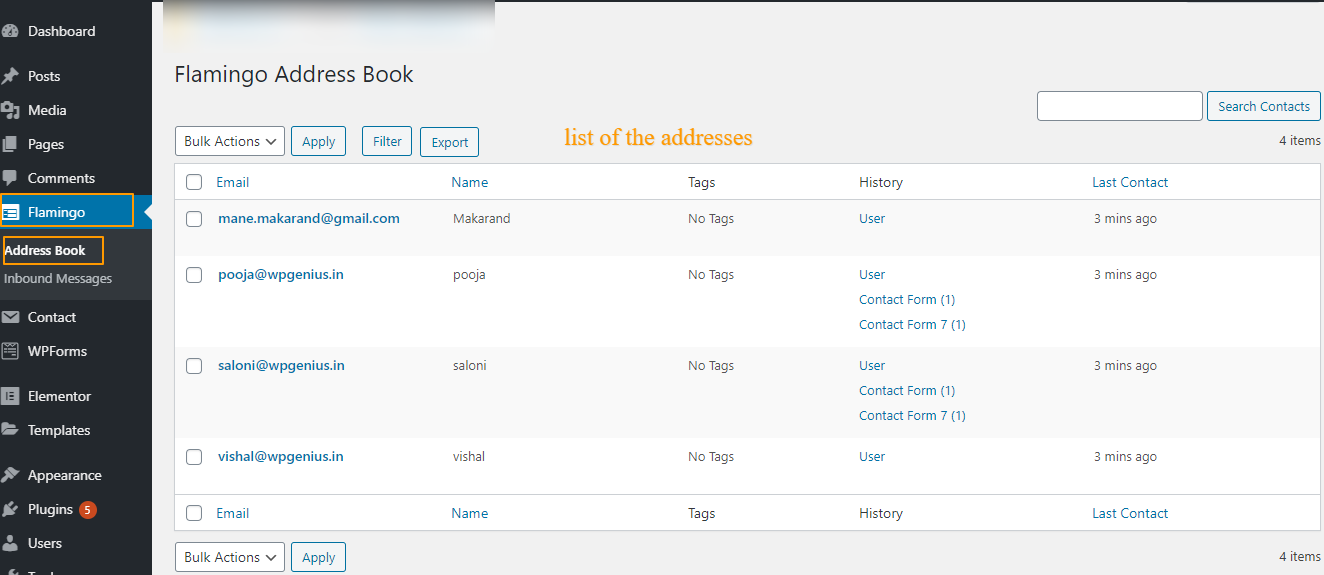
Task: Click Contact Form 7 (1) in pooja row
Action: pos(912,324)
